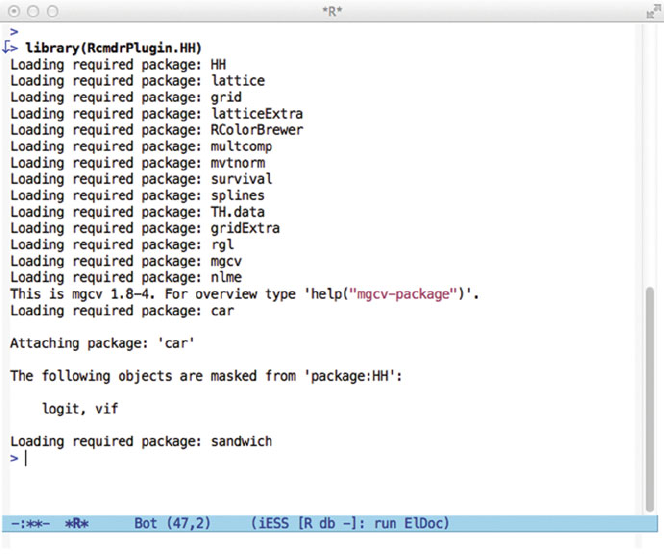
Task: Click the *R* buffer name in mode line
Action: pos(77,524)
